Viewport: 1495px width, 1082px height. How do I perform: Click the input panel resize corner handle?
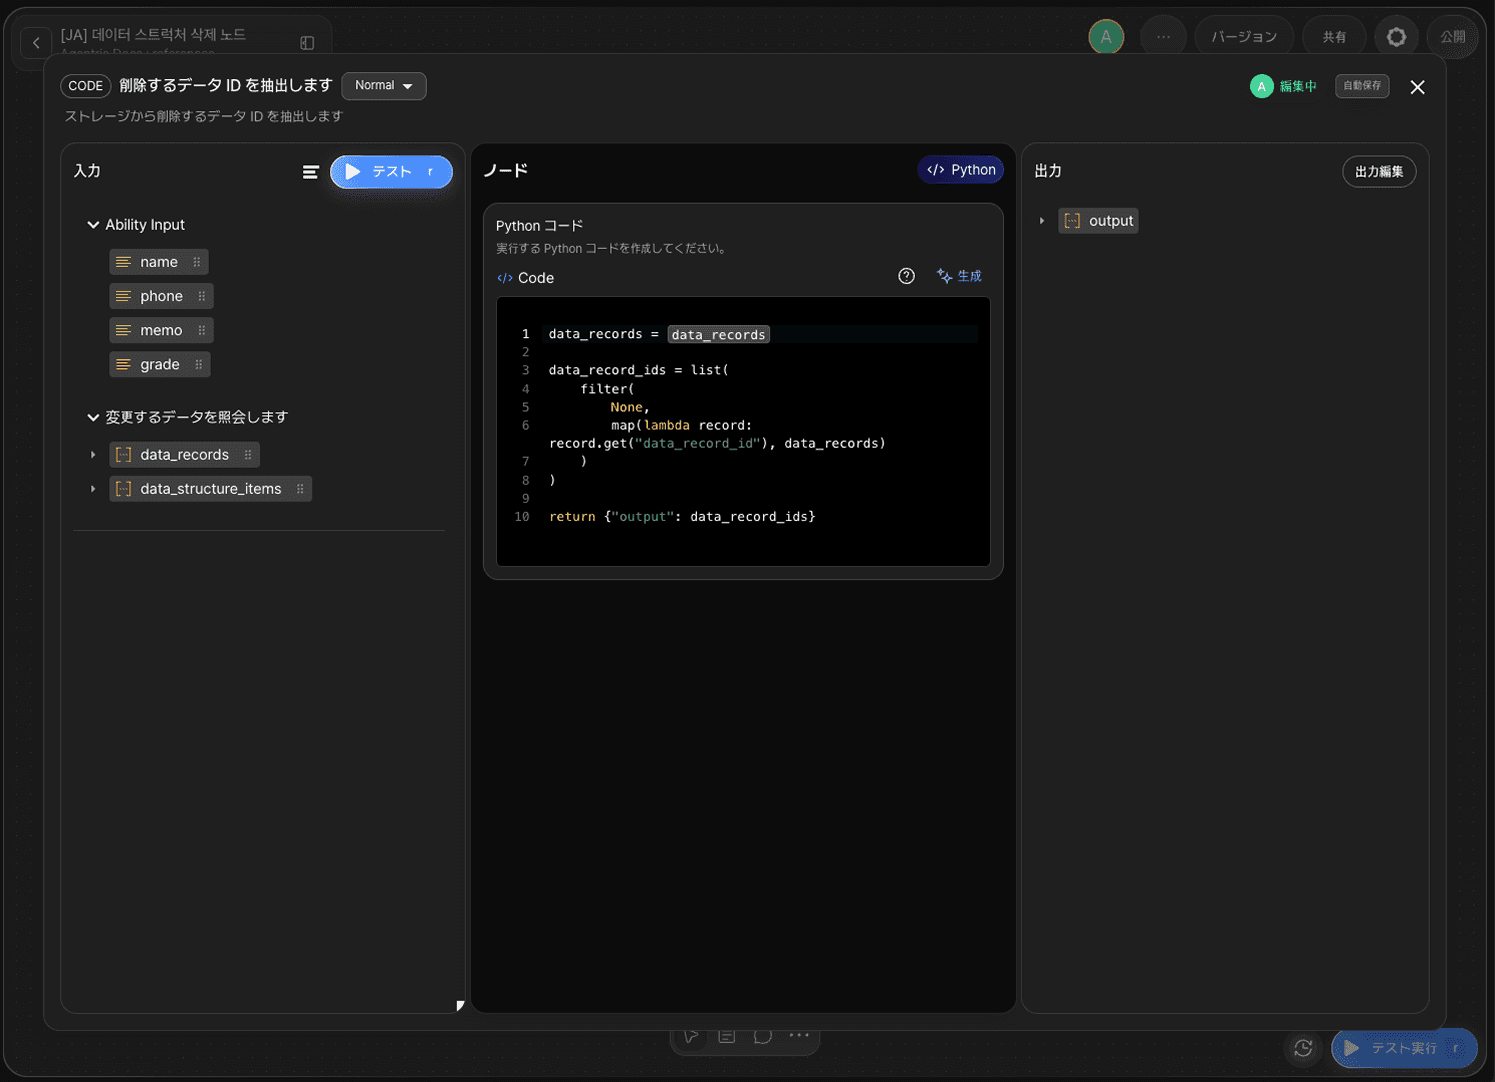(x=460, y=1005)
